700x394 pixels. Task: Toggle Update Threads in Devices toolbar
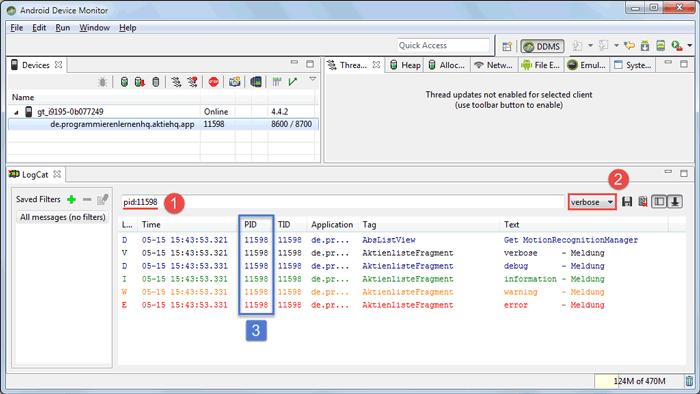tap(176, 82)
